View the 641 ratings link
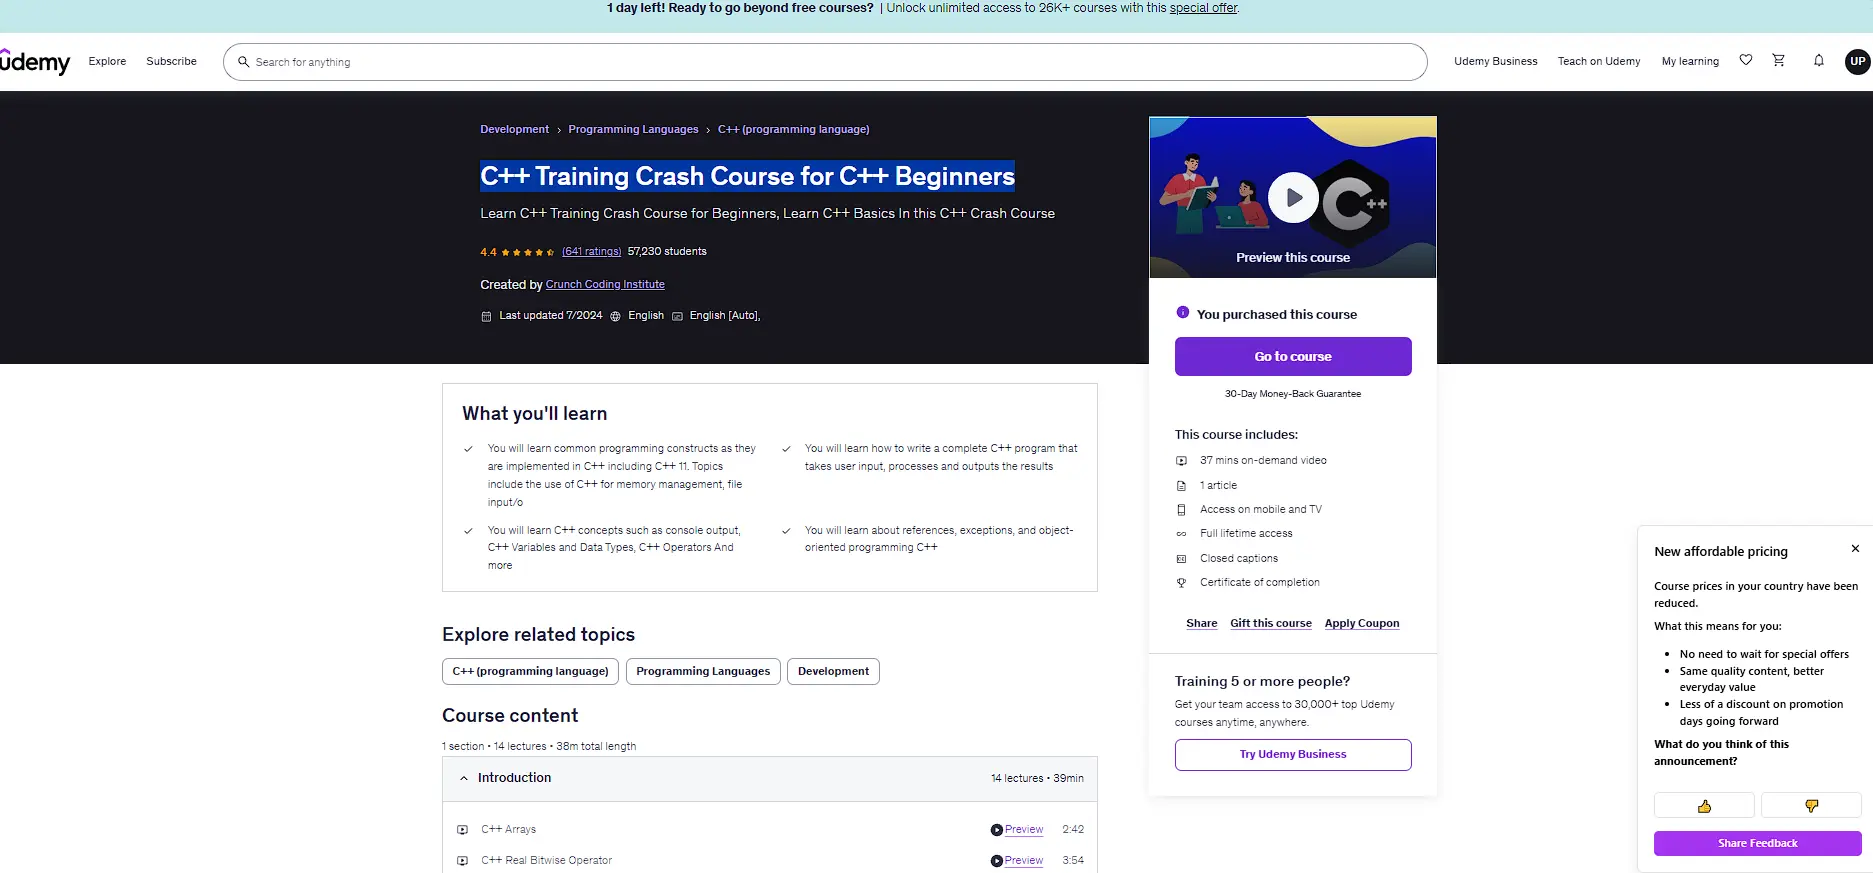 point(591,252)
